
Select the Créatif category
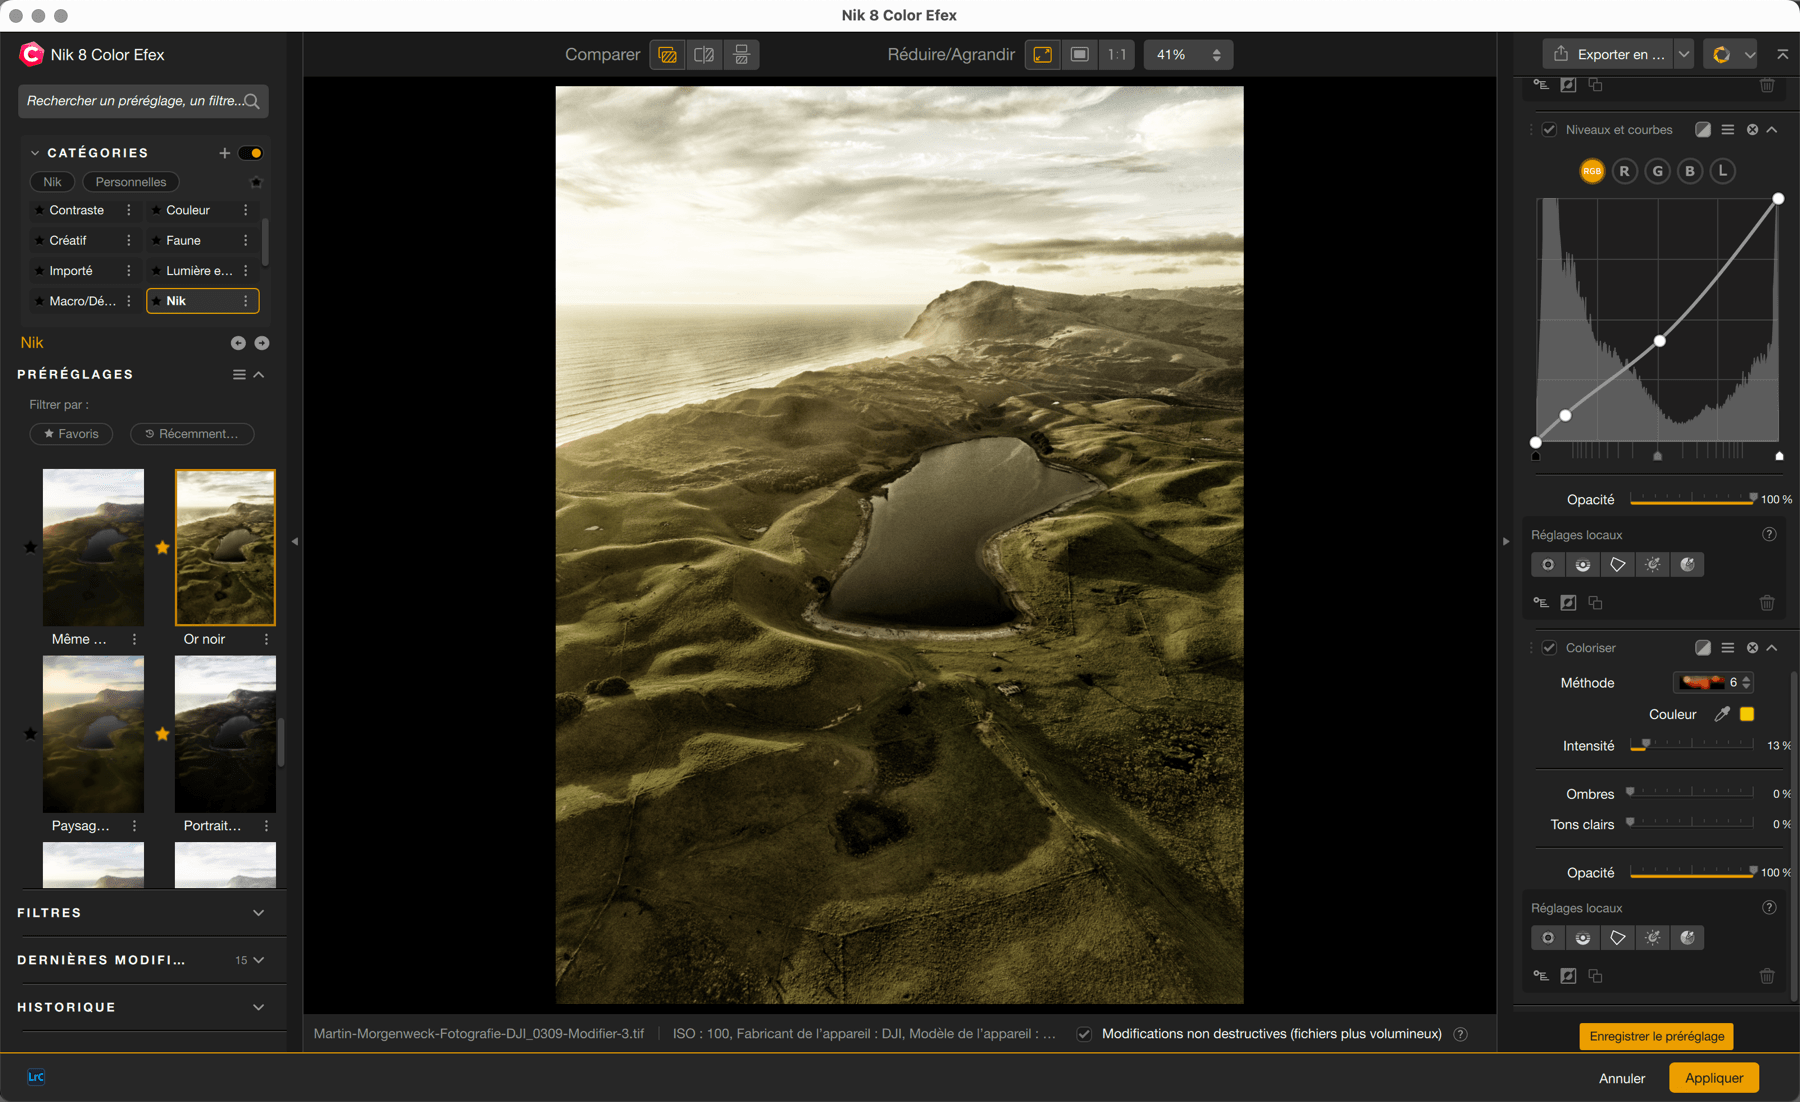tap(68, 240)
